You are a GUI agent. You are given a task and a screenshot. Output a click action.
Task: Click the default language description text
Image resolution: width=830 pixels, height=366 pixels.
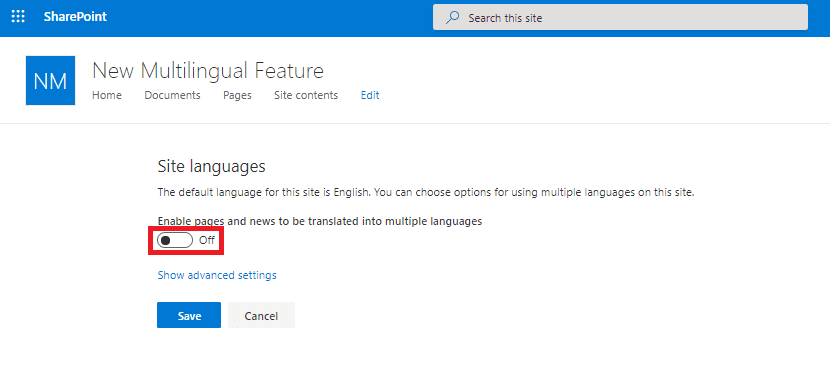point(426,193)
